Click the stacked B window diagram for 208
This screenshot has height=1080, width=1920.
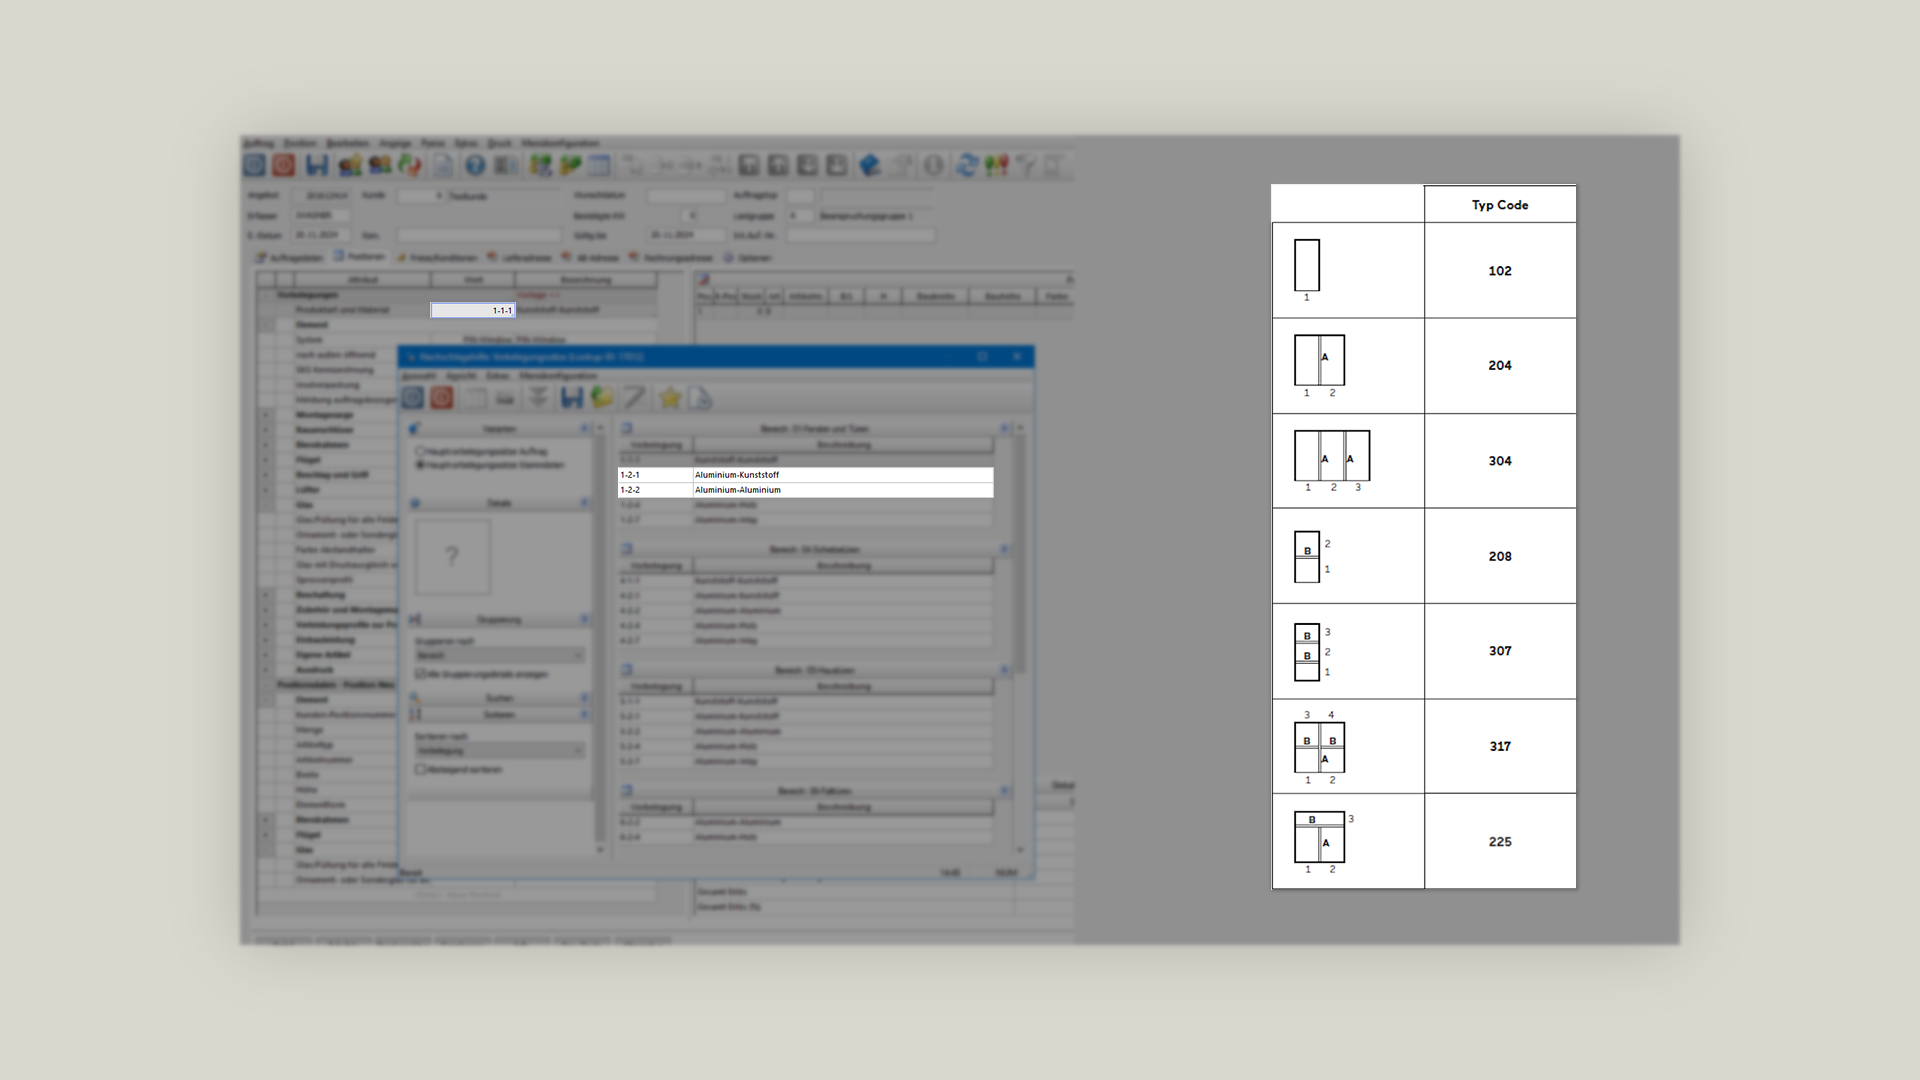click(x=1307, y=557)
